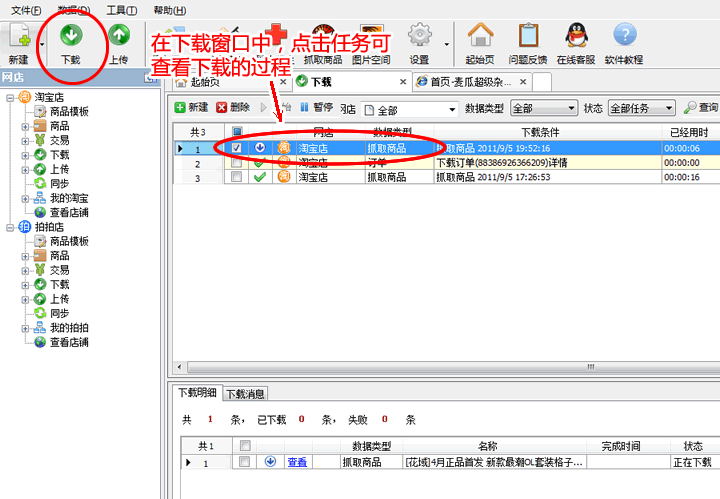Collapse the 淘宝店 tree node
The width and height of the screenshot is (720, 499).
10,98
